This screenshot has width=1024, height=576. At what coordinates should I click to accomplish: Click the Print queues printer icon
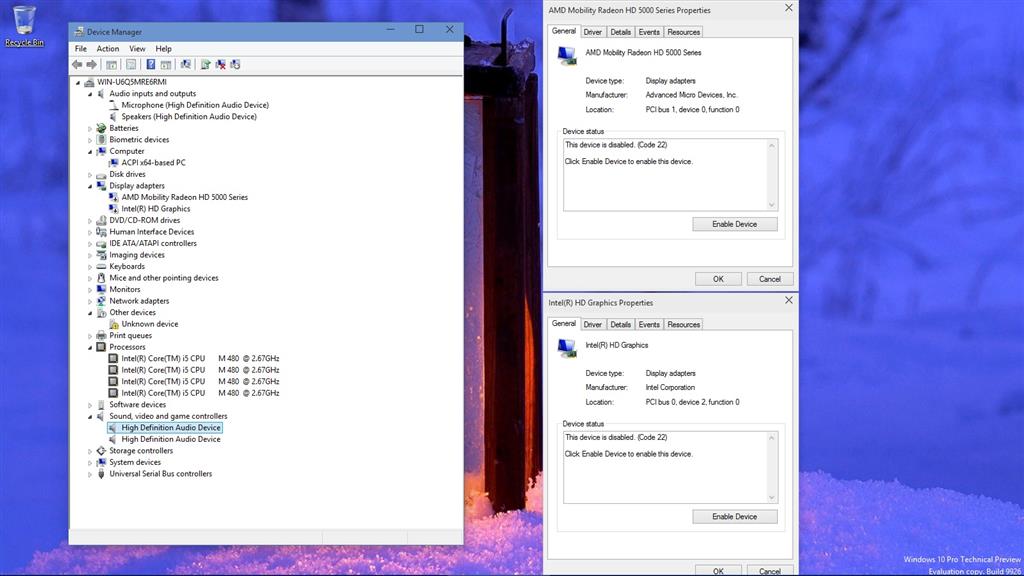[x=101, y=336]
